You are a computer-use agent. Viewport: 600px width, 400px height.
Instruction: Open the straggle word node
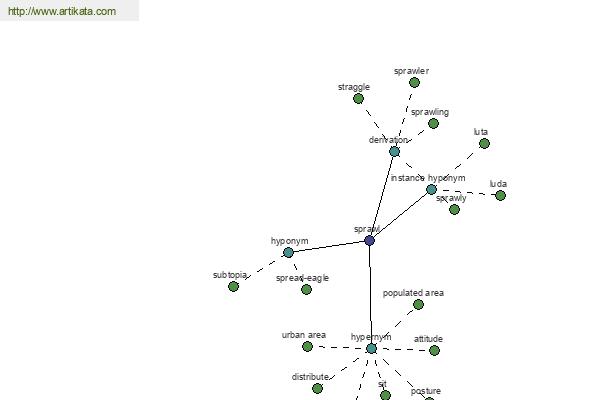(358, 98)
